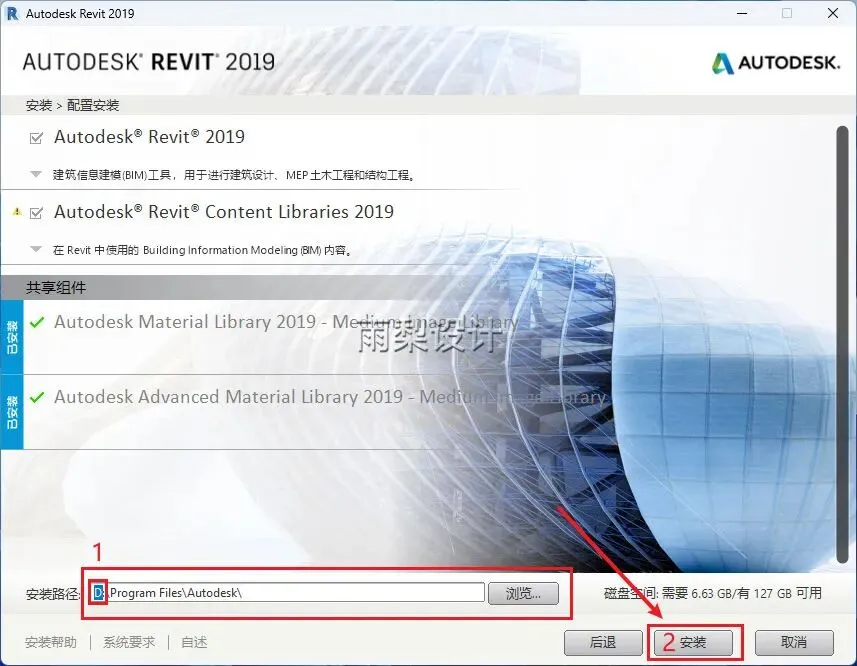Open the 自述 readme link
The height and width of the screenshot is (666, 857).
click(x=194, y=642)
